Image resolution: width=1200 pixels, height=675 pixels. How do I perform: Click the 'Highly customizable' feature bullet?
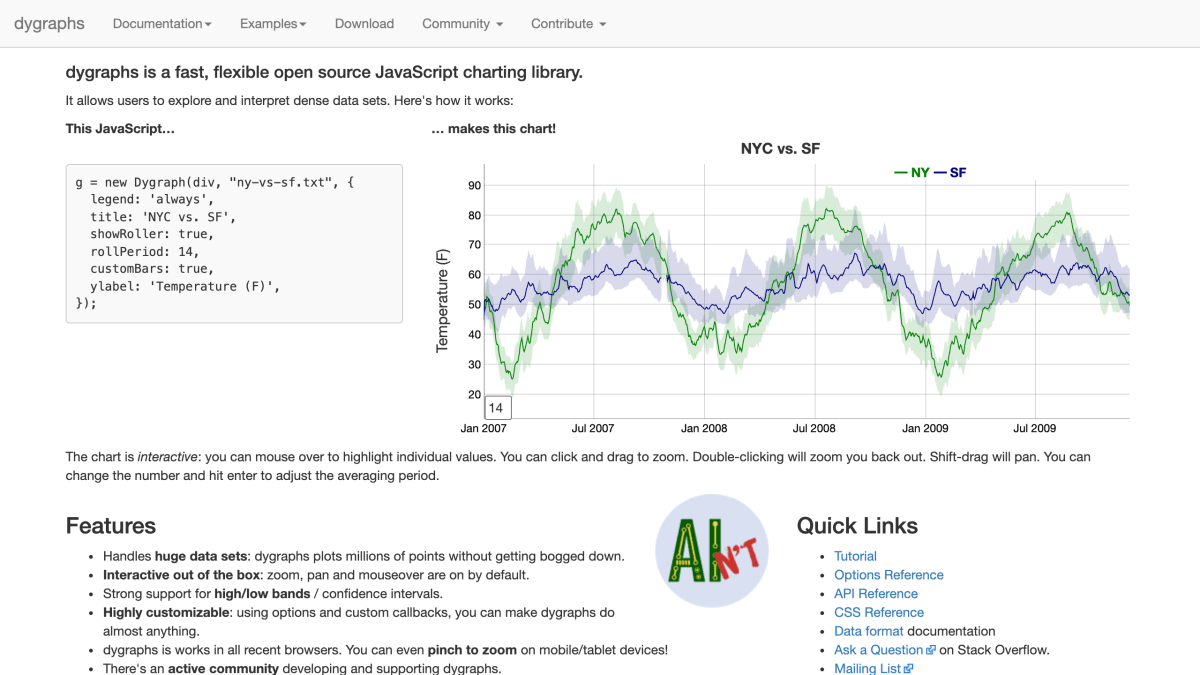click(359, 621)
